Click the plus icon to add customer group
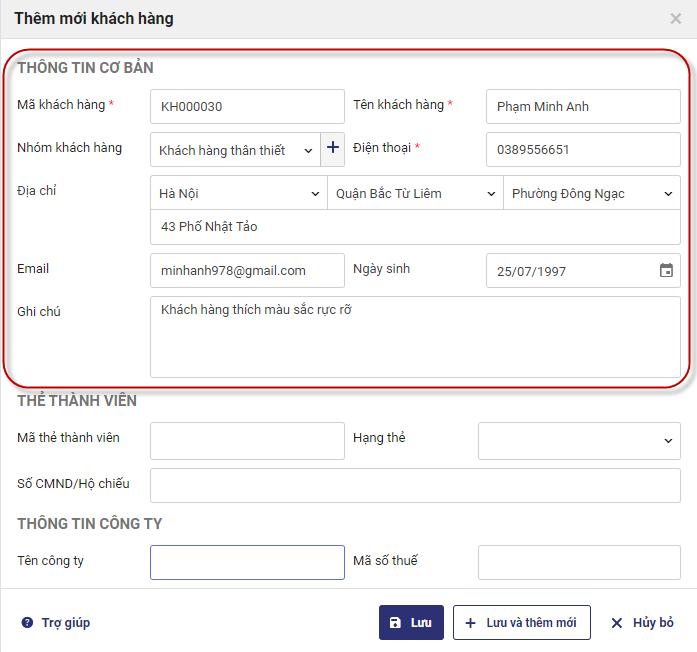This screenshot has height=652, width=697. [333, 149]
